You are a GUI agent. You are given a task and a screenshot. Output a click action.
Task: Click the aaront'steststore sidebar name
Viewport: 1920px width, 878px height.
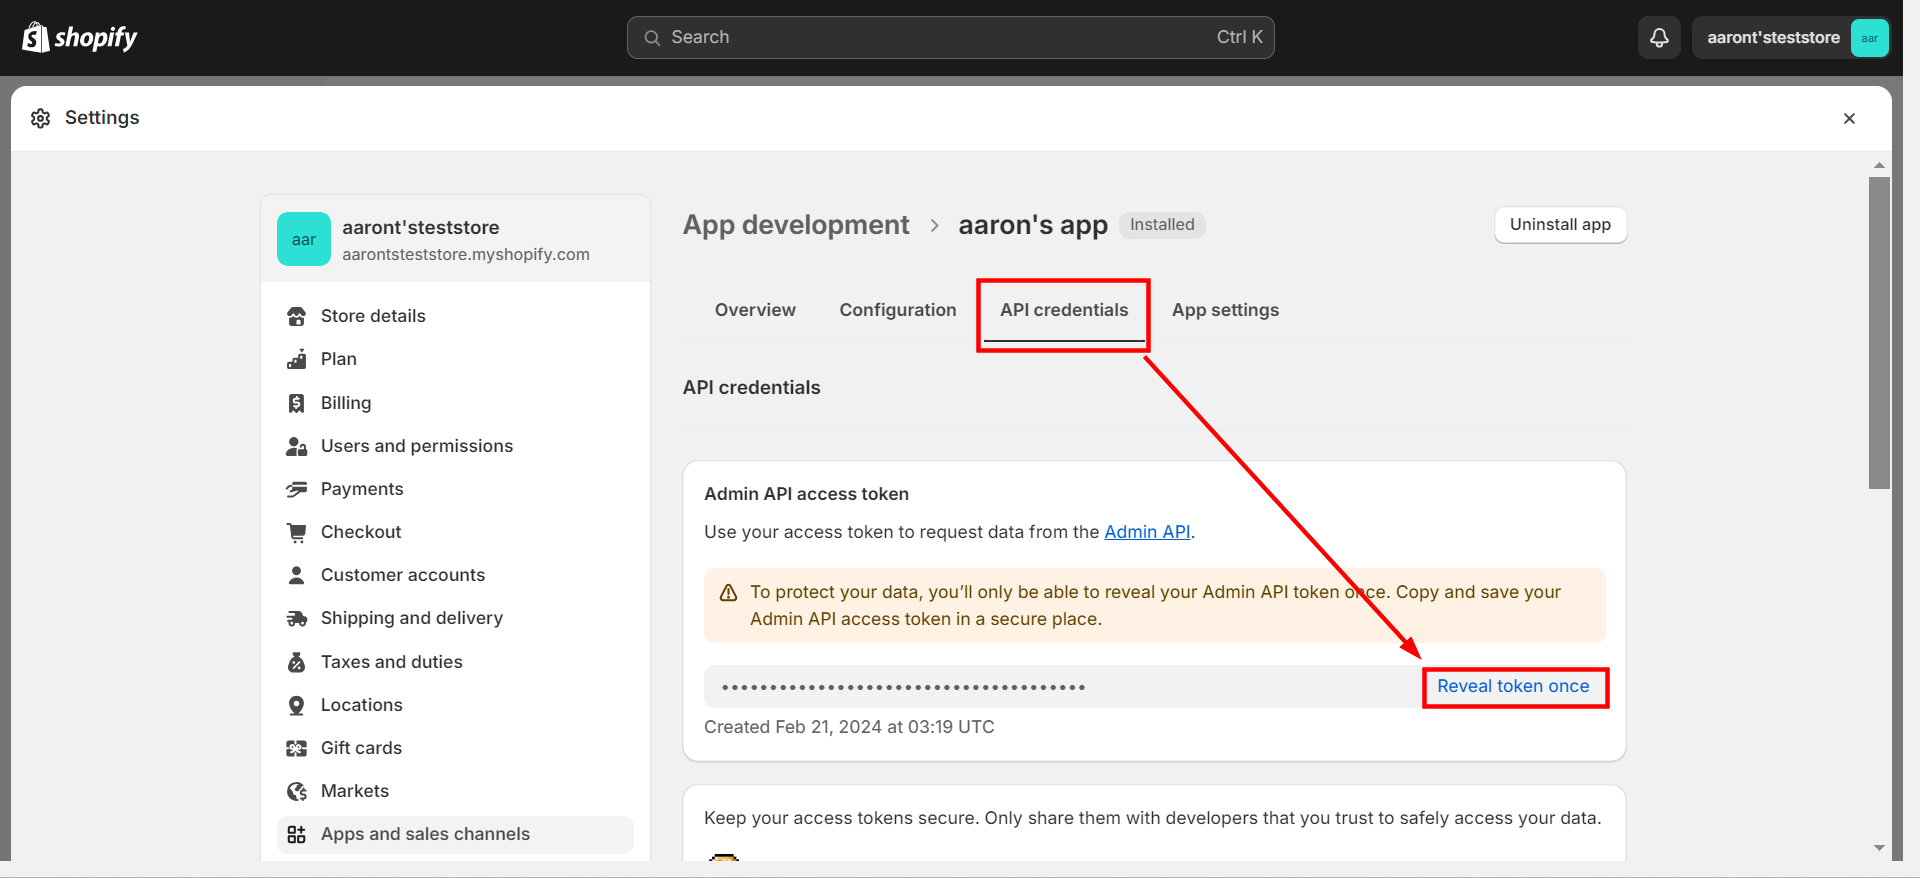click(x=421, y=227)
